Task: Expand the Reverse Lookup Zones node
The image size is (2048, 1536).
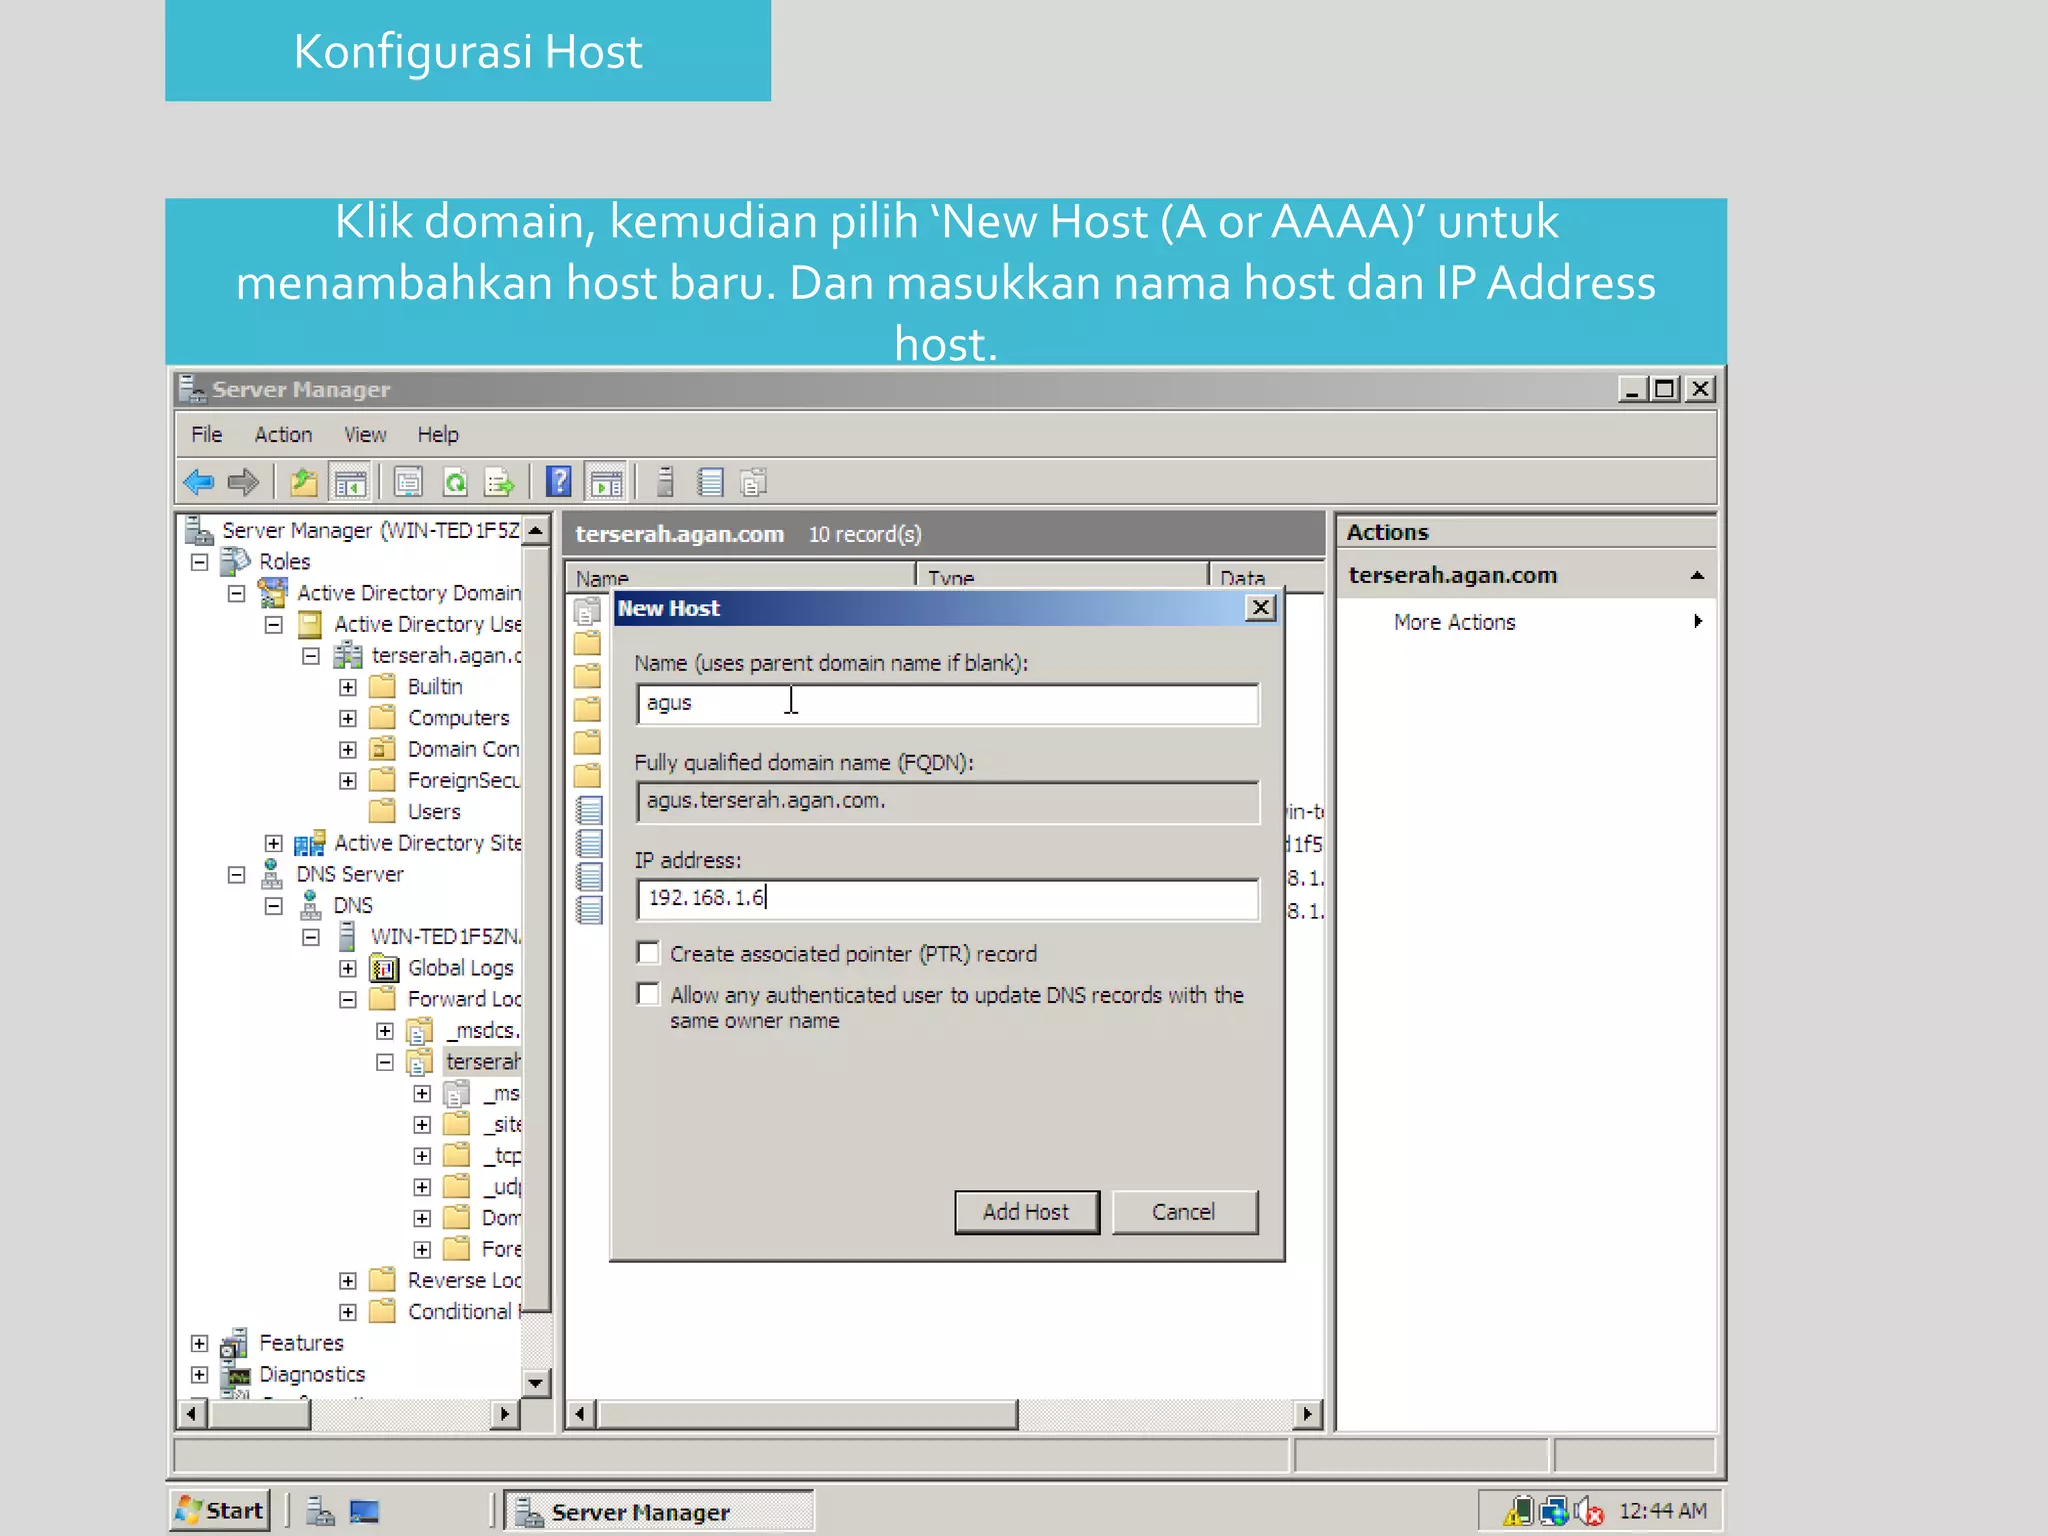Action: click(x=348, y=1281)
